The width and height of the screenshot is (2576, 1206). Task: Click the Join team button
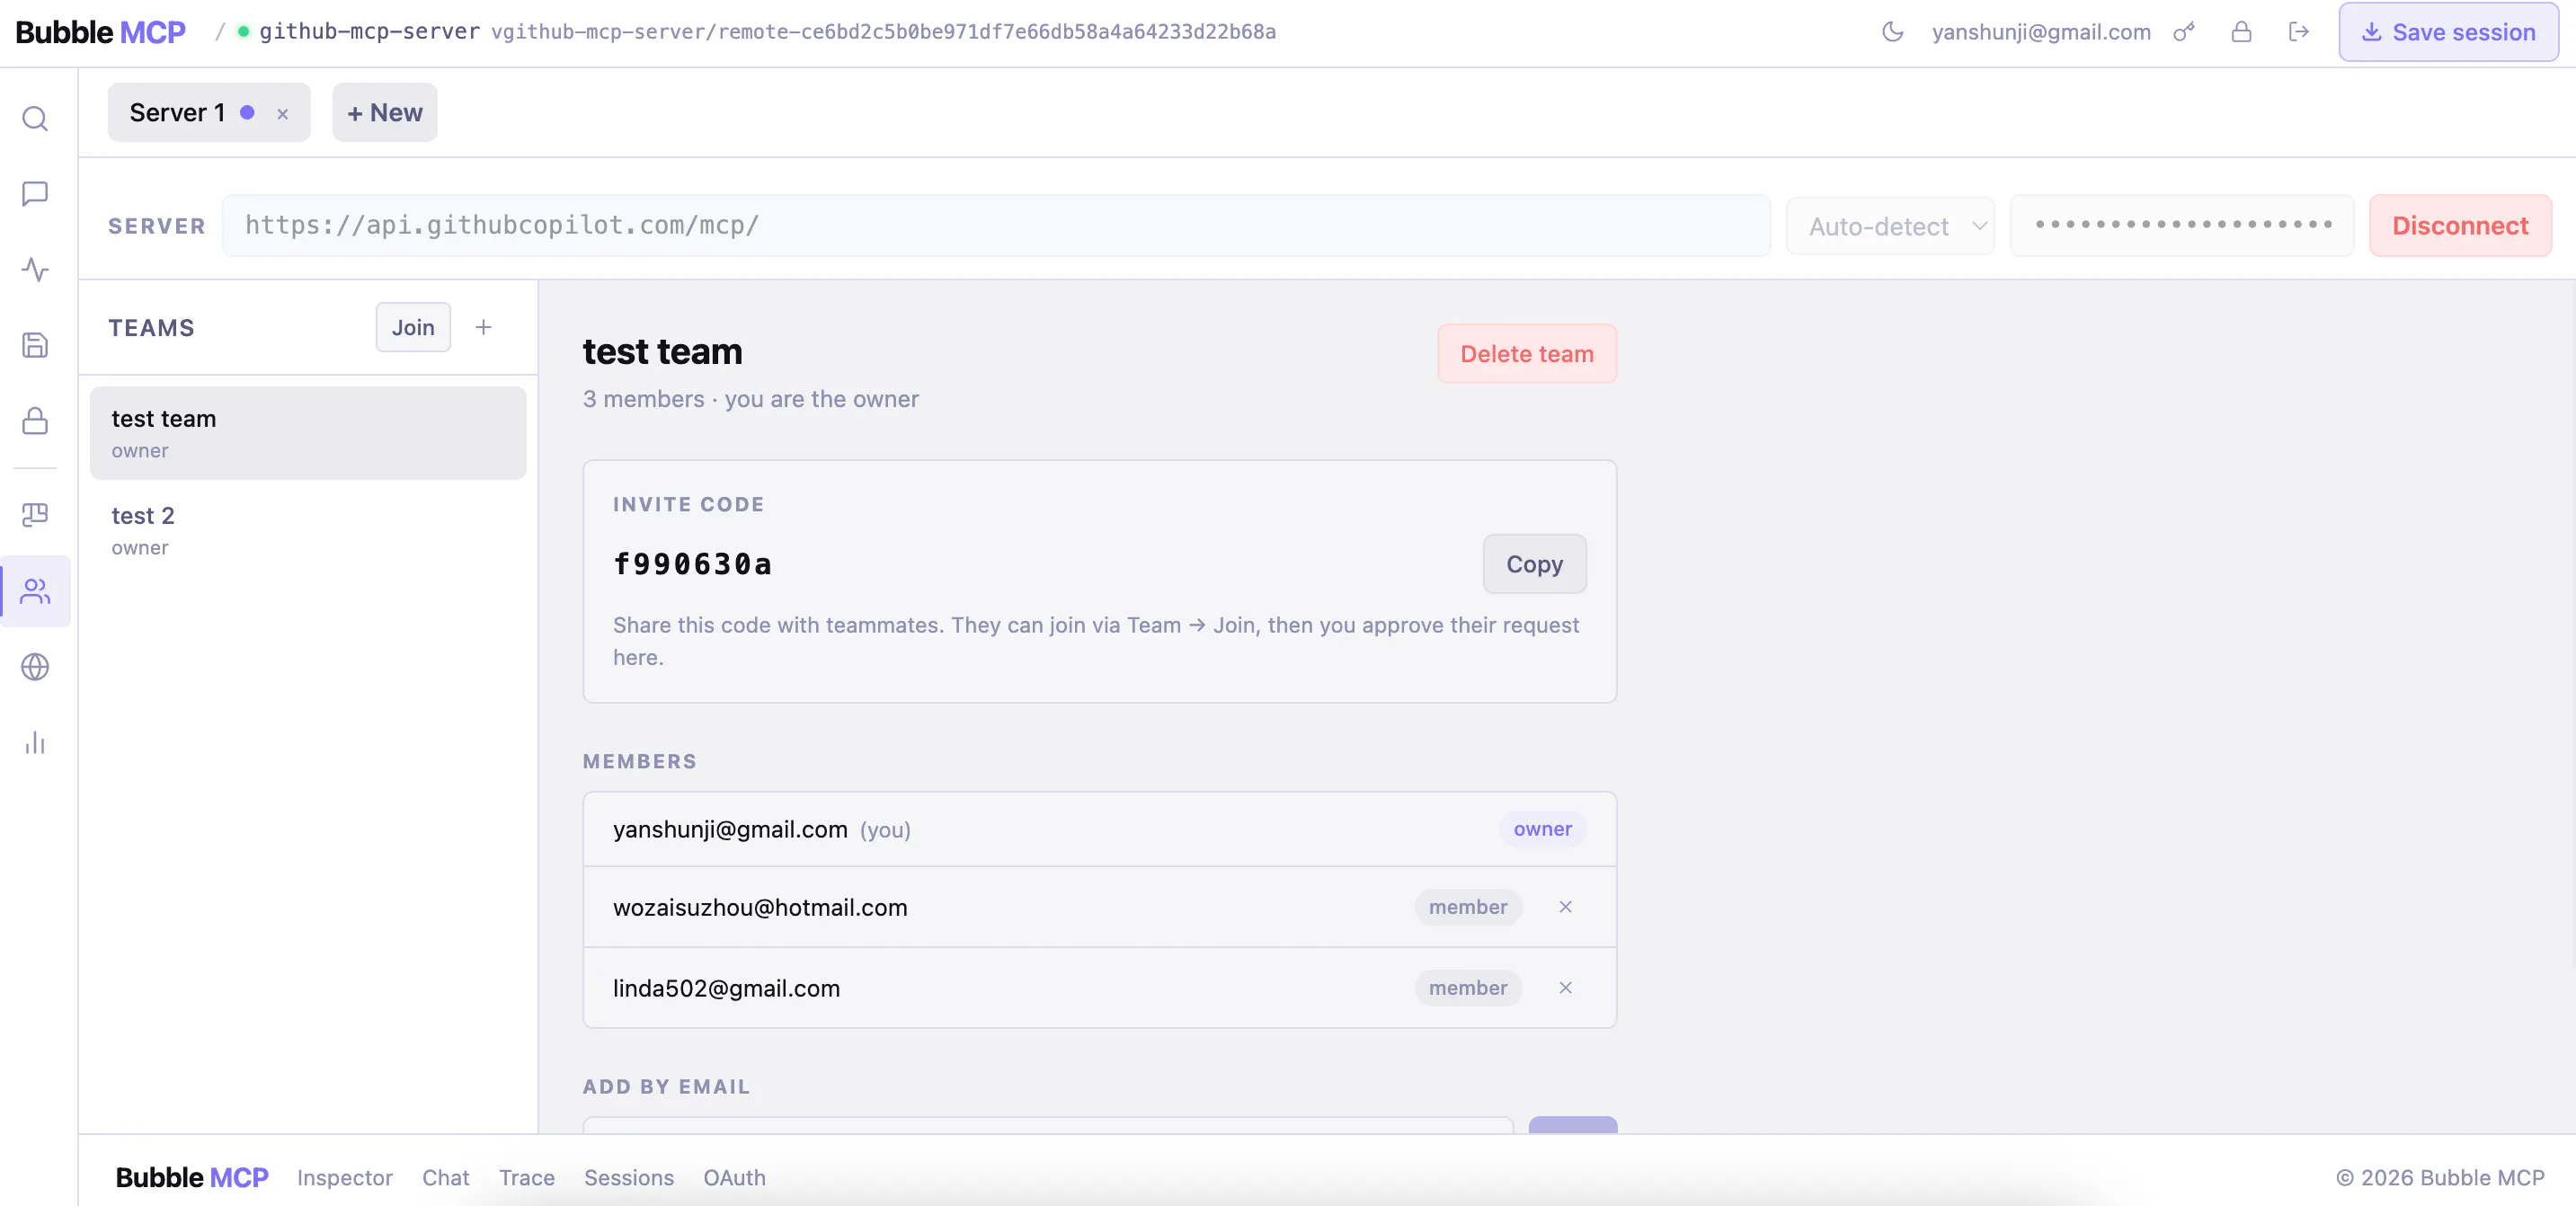(x=413, y=327)
